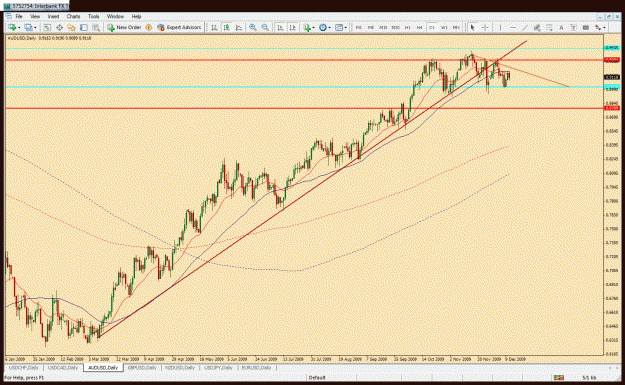The width and height of the screenshot is (625, 385).
Task: Click the Templates toolbar icon
Action: pos(339,28)
